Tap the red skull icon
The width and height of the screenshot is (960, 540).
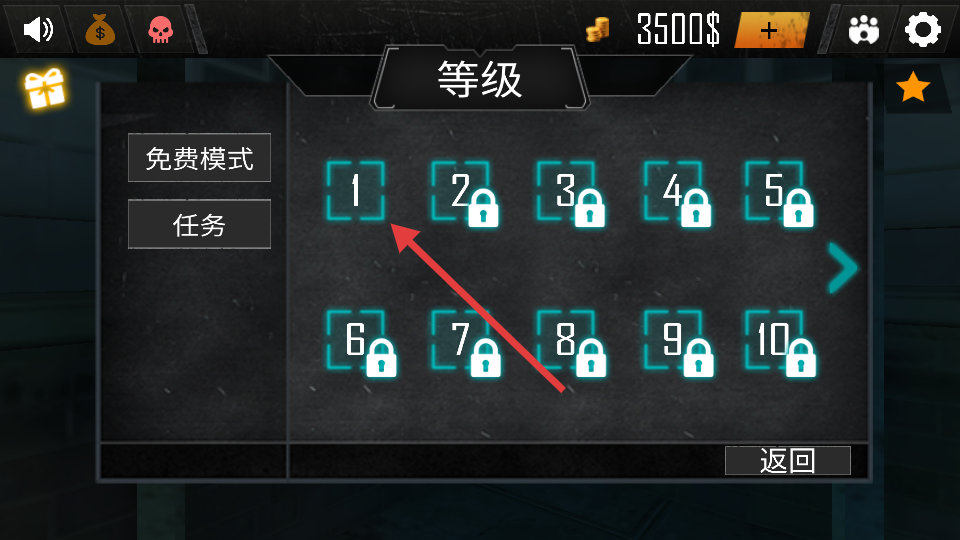point(160,29)
